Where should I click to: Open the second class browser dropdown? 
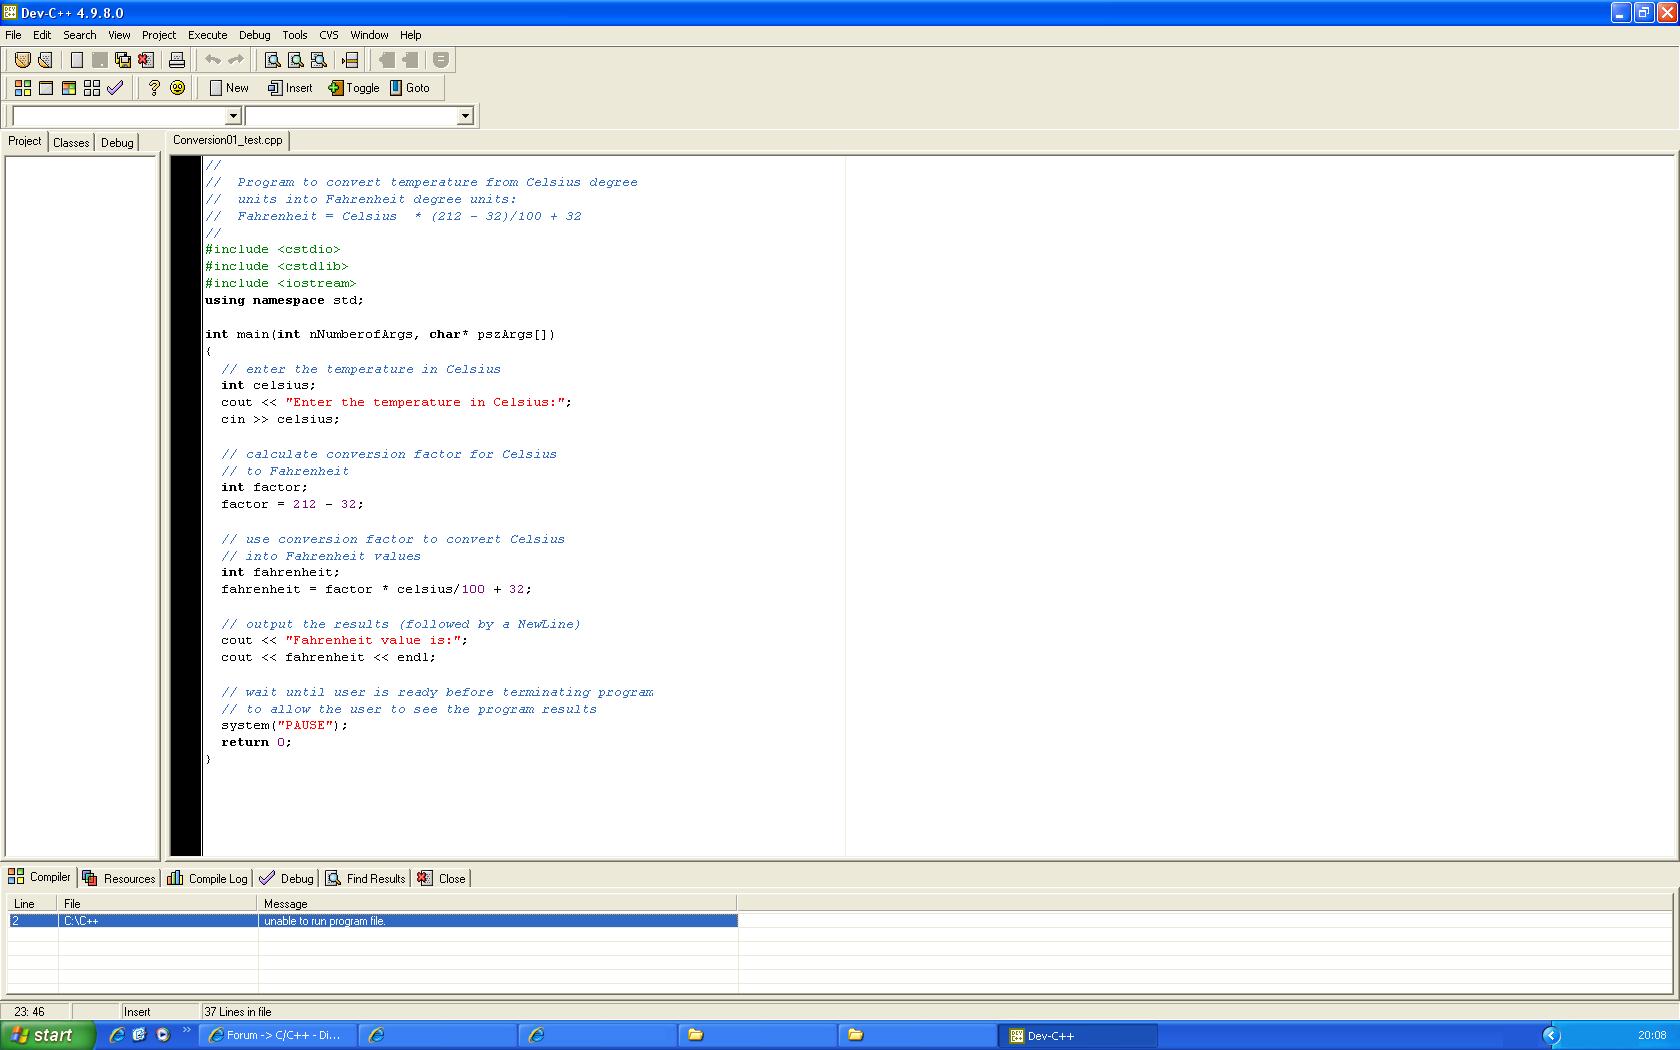[x=464, y=116]
